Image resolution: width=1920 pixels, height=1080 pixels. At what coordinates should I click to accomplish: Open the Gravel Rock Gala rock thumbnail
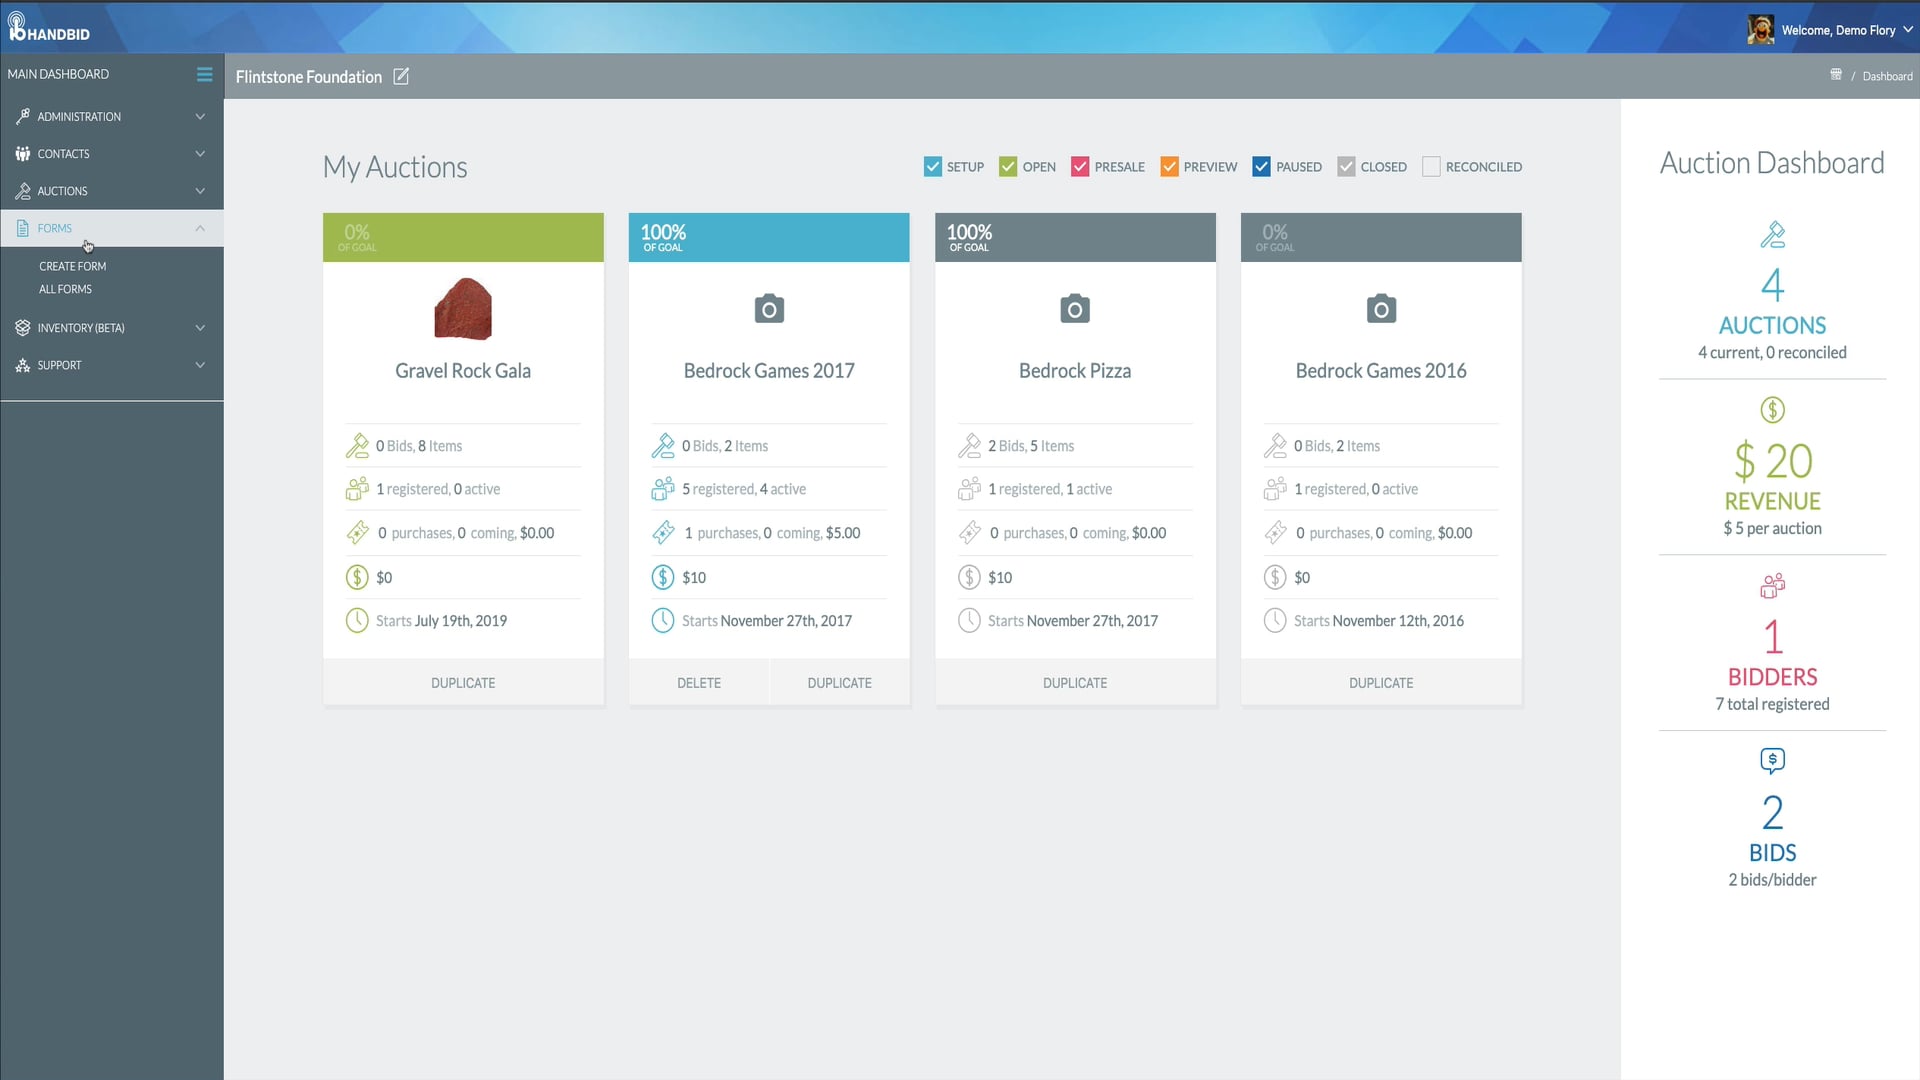coord(463,309)
